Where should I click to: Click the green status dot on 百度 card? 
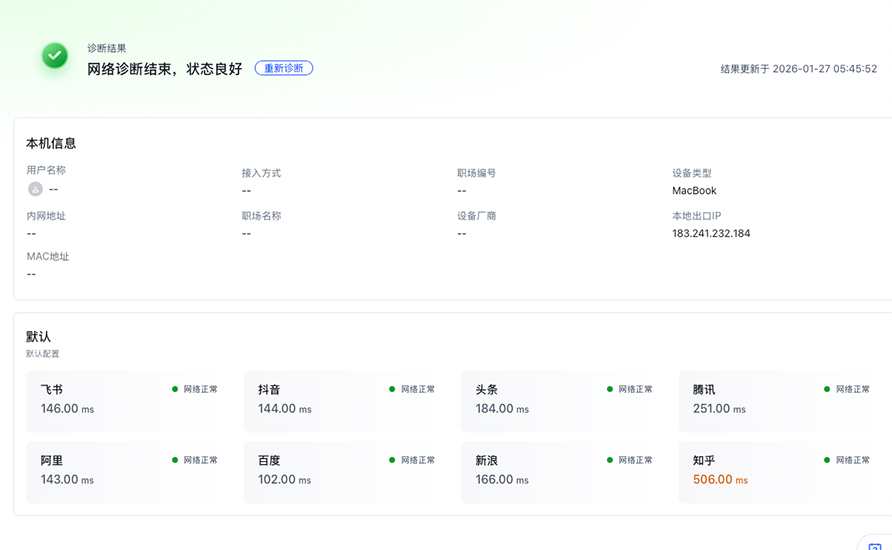392,460
